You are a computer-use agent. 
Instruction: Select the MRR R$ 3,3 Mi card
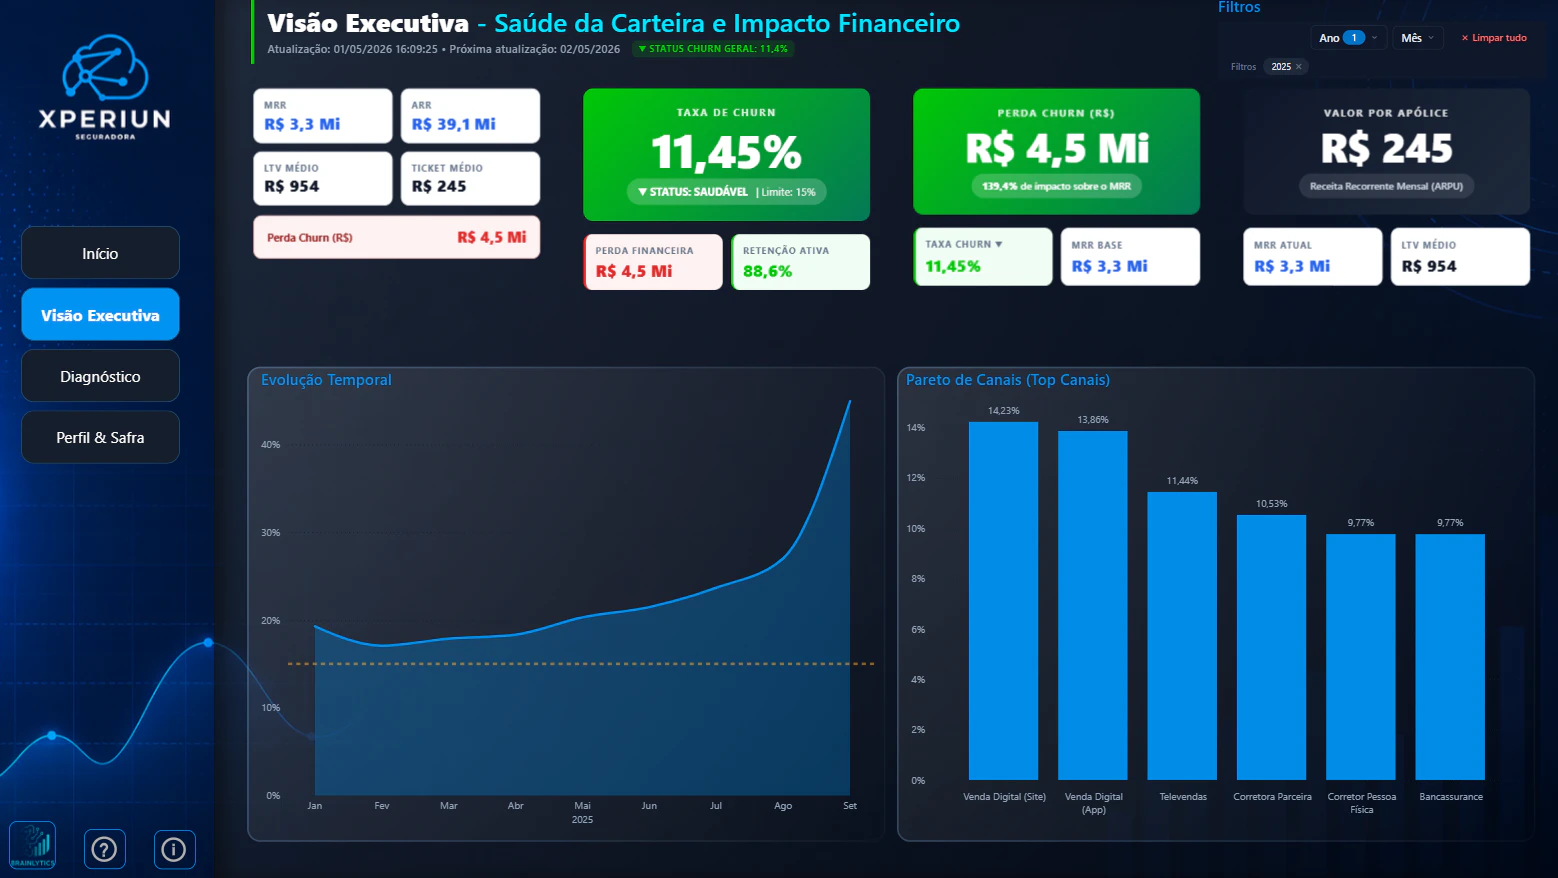click(322, 116)
